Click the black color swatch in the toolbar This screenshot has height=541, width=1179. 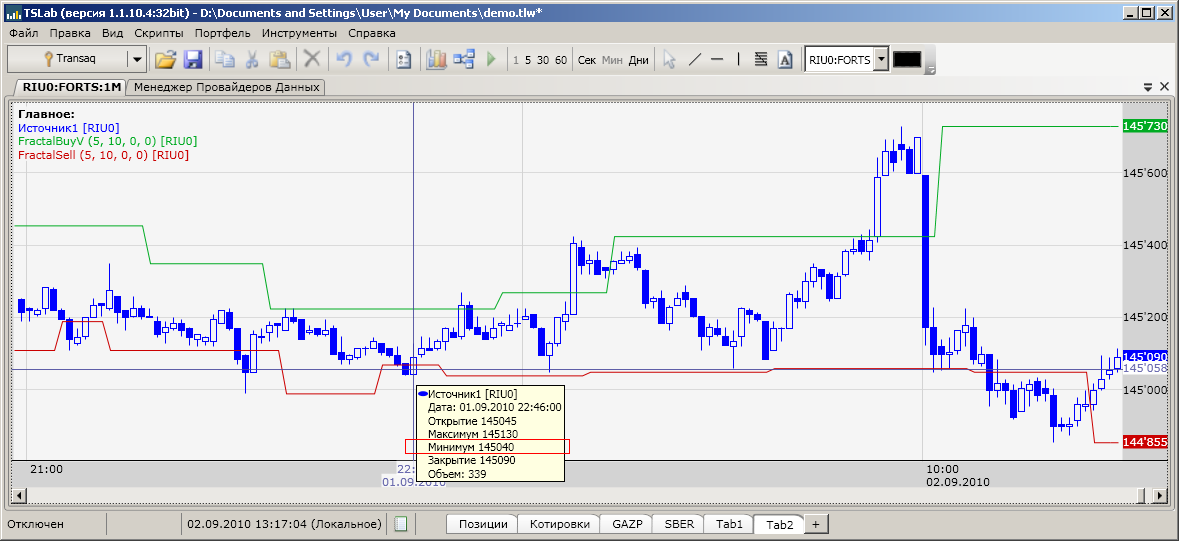point(907,59)
